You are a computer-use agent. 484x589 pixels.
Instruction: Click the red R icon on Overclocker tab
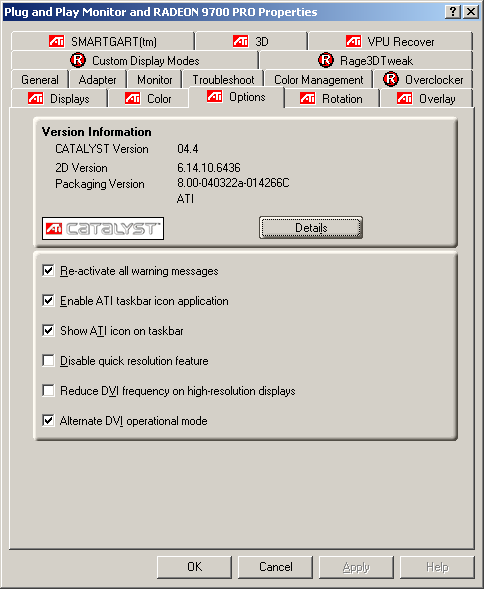tap(391, 79)
